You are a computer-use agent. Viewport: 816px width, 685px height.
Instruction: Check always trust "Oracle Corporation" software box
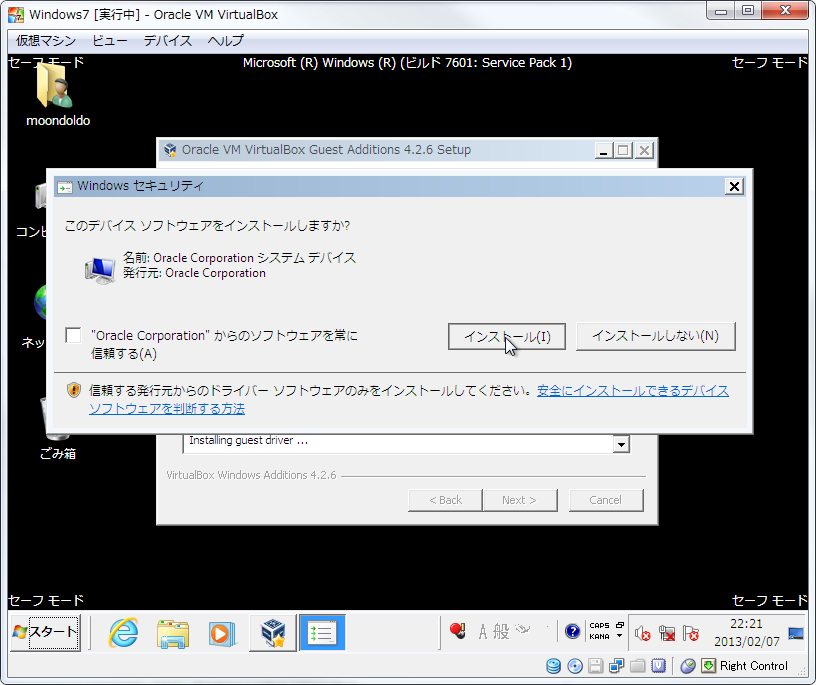click(x=73, y=336)
